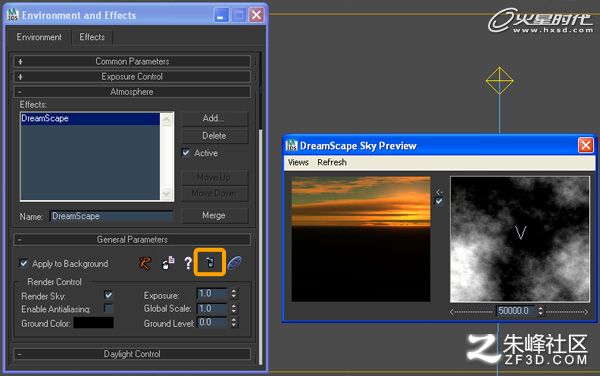Click the 3ds Max icon in Environment and Effects title bar
The width and height of the screenshot is (600, 376).
pyautogui.click(x=13, y=15)
